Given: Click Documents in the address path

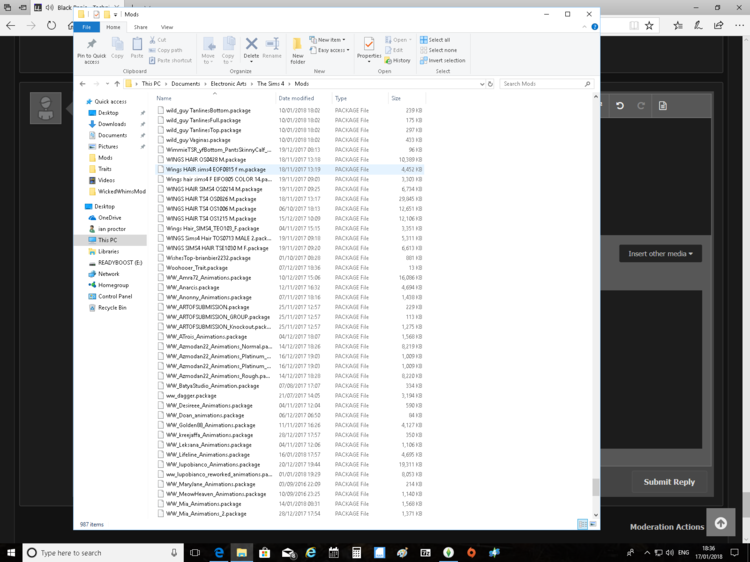Looking at the screenshot, I should pos(186,84).
